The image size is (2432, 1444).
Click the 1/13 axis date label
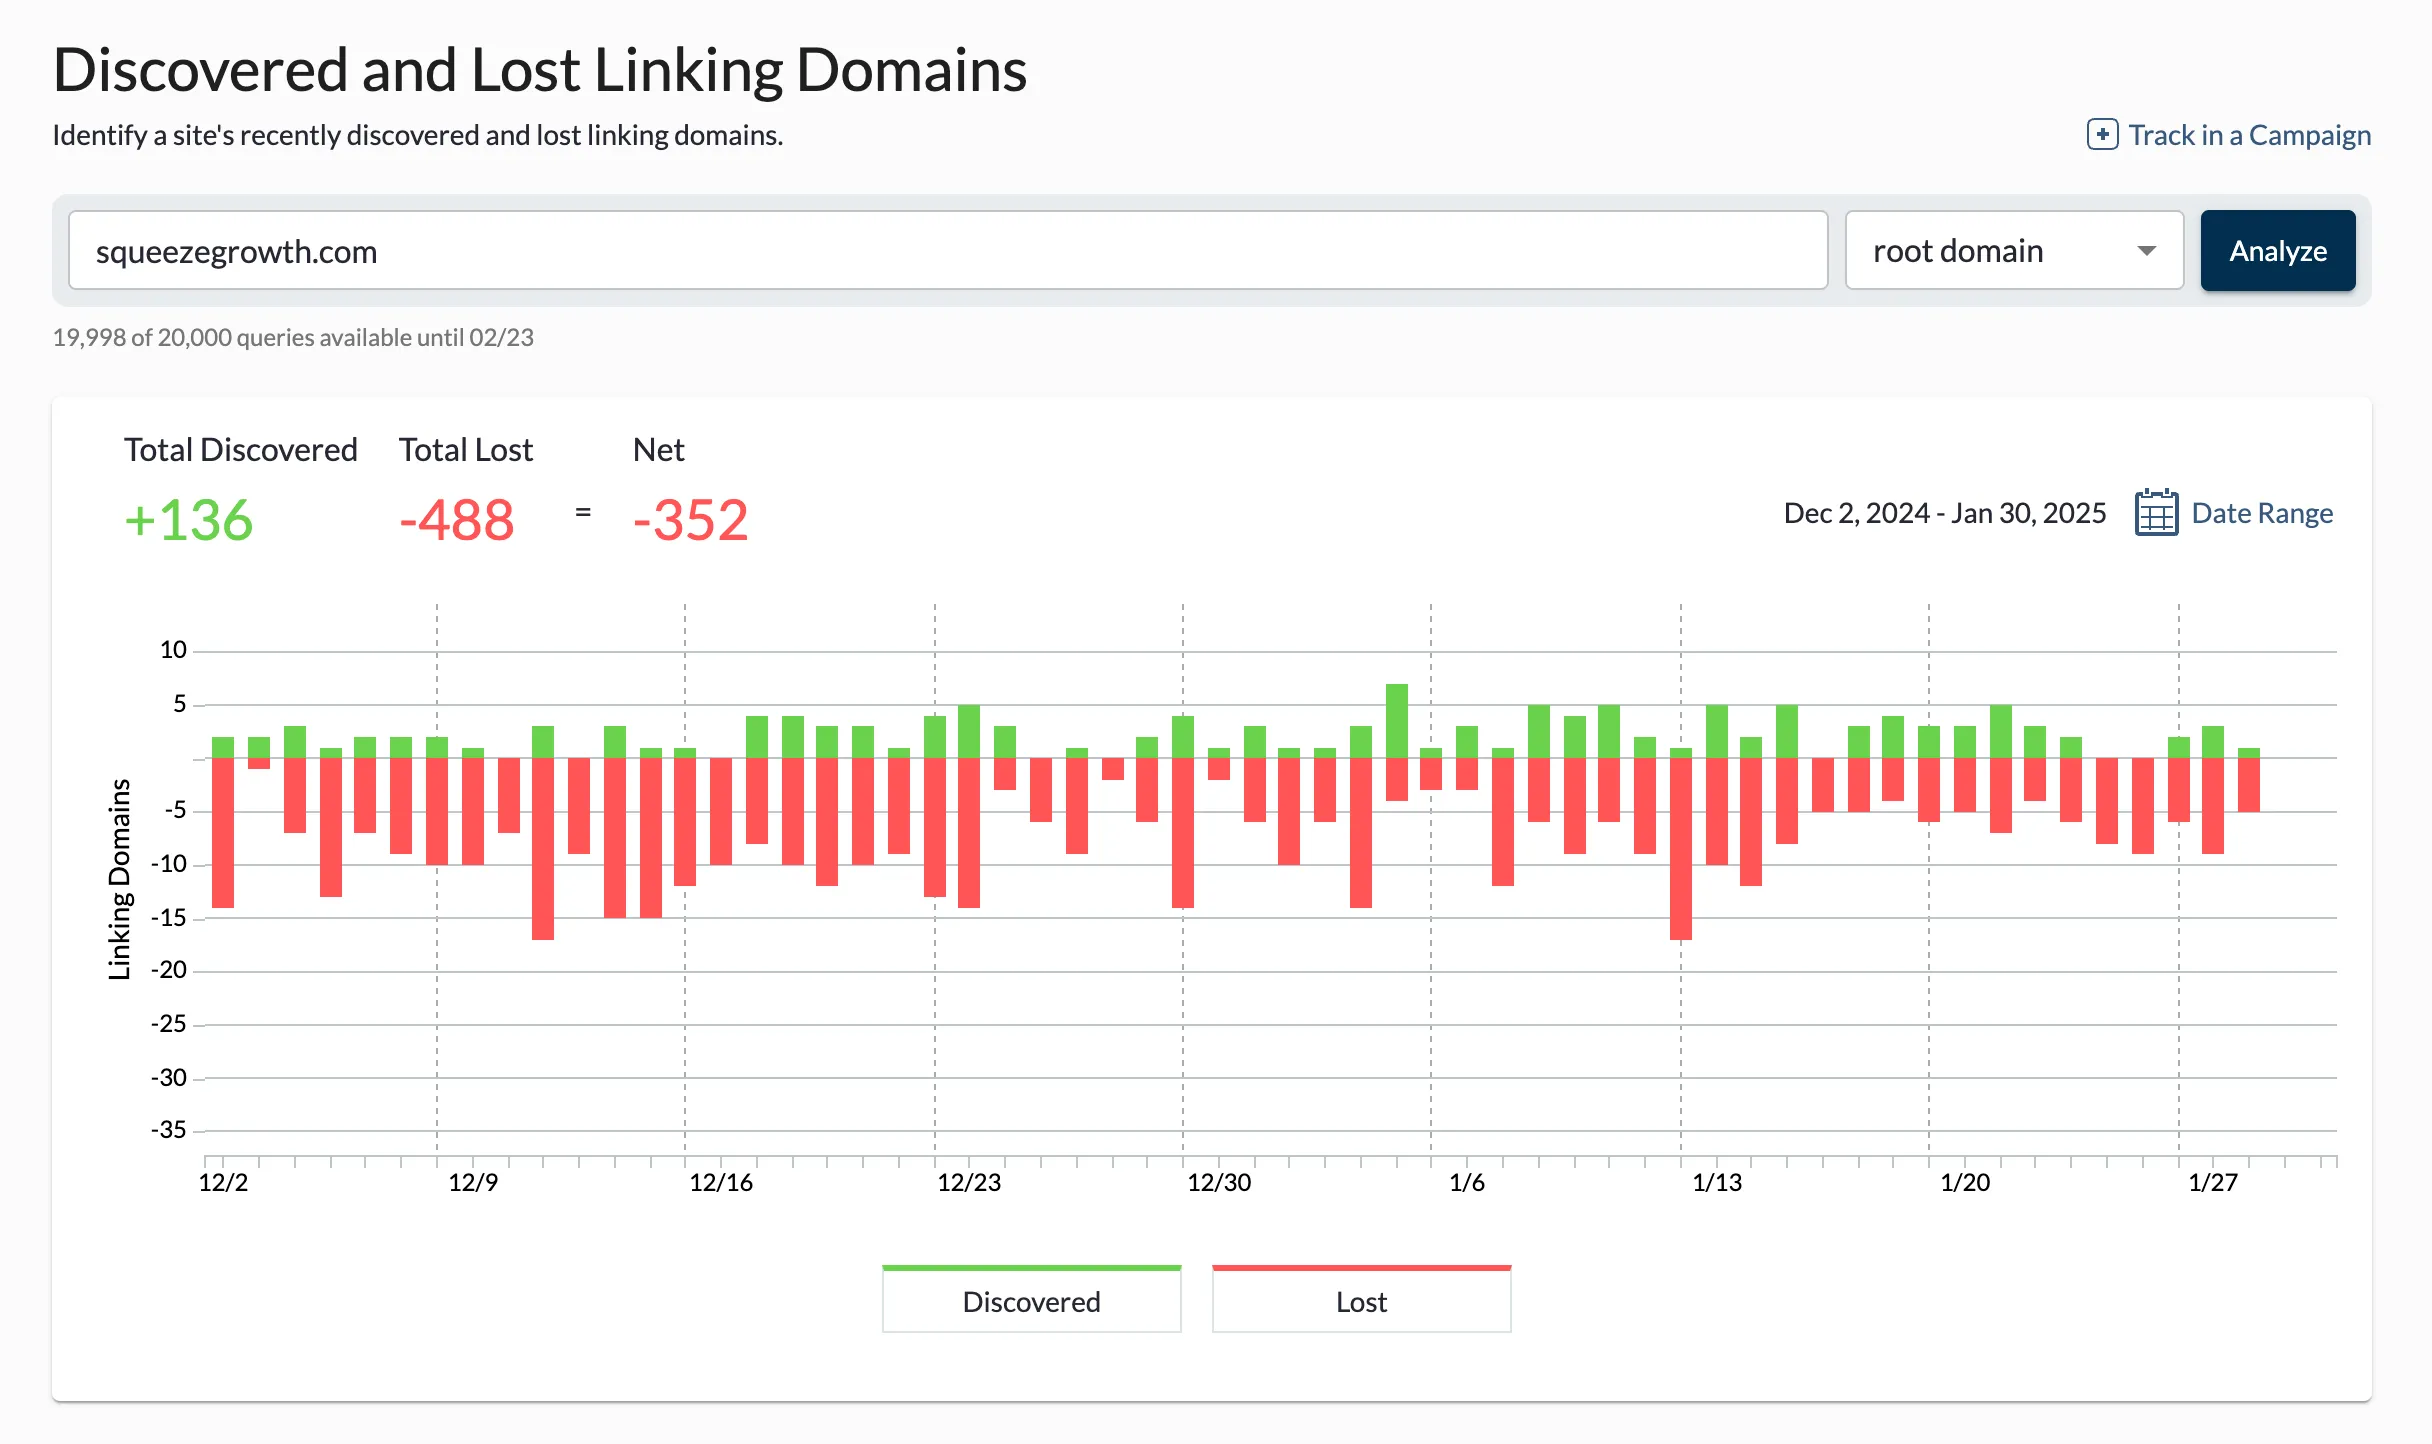pos(1717,1182)
